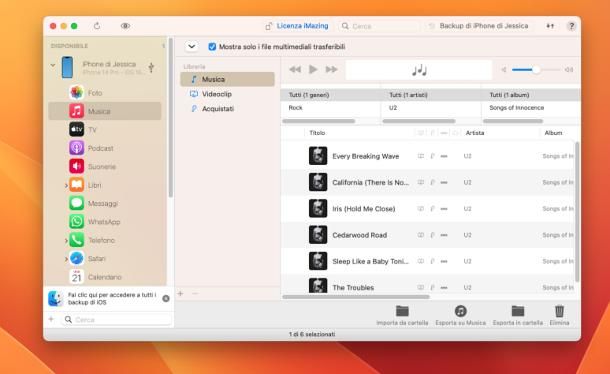Screen dimensions: 610x374
Task: Select the iPhone di Jessica device
Action: (x=109, y=67)
